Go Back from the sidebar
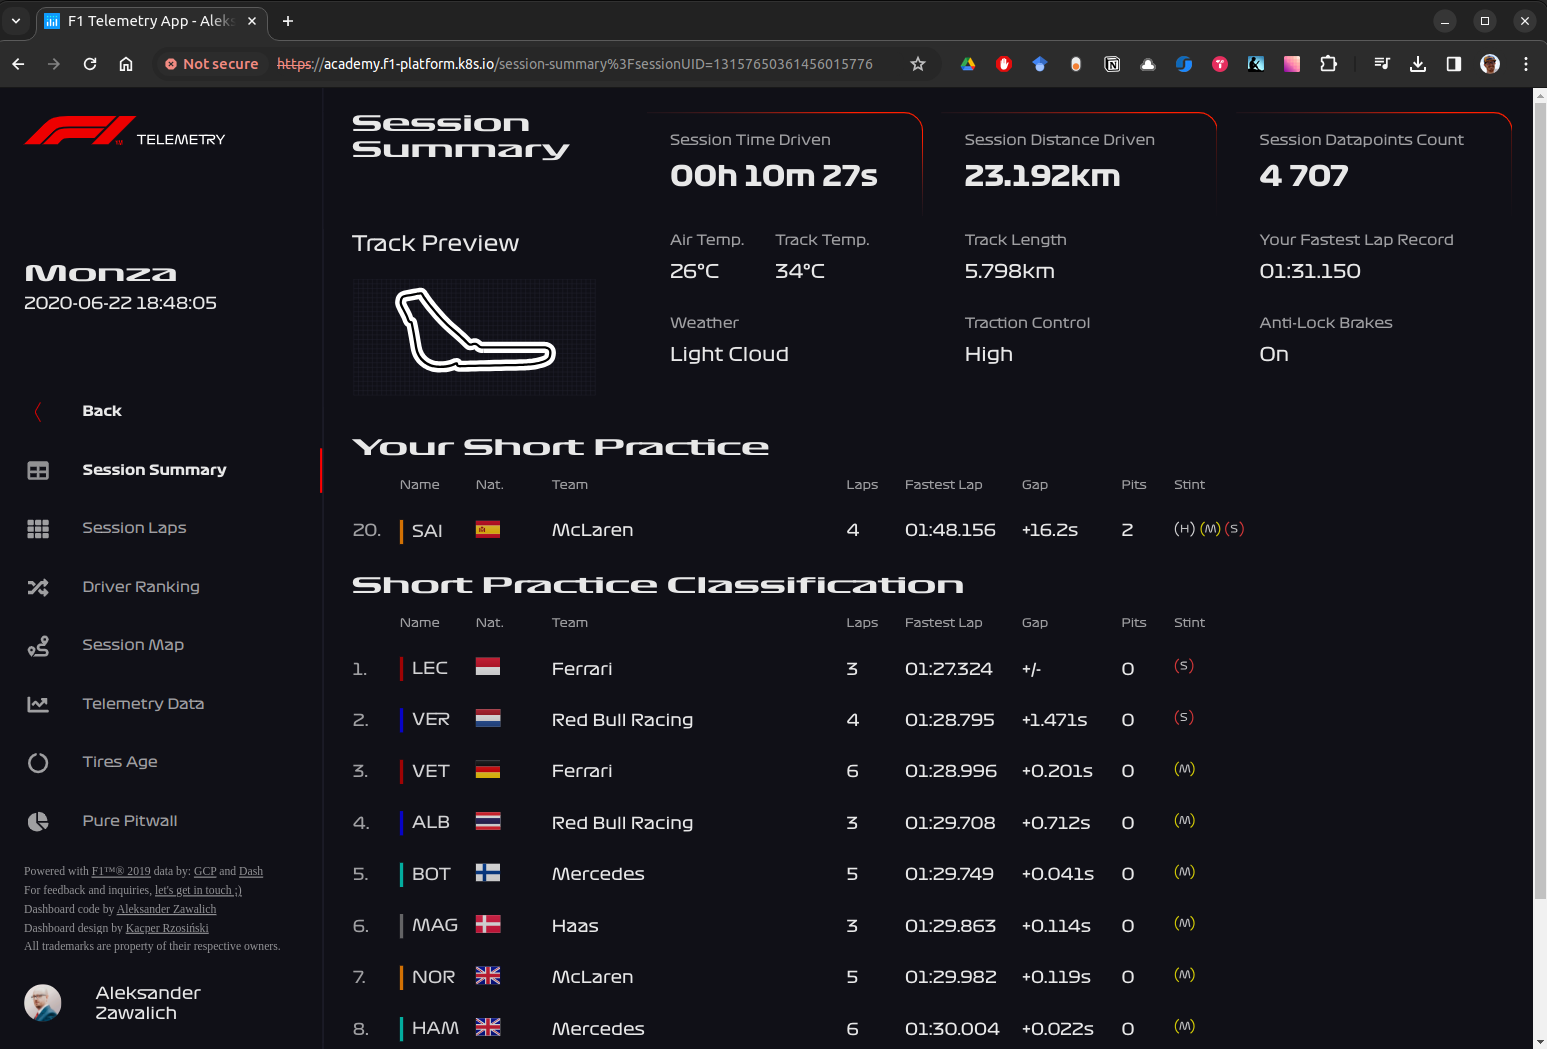Screen dimensions: 1547x1049 (102, 411)
